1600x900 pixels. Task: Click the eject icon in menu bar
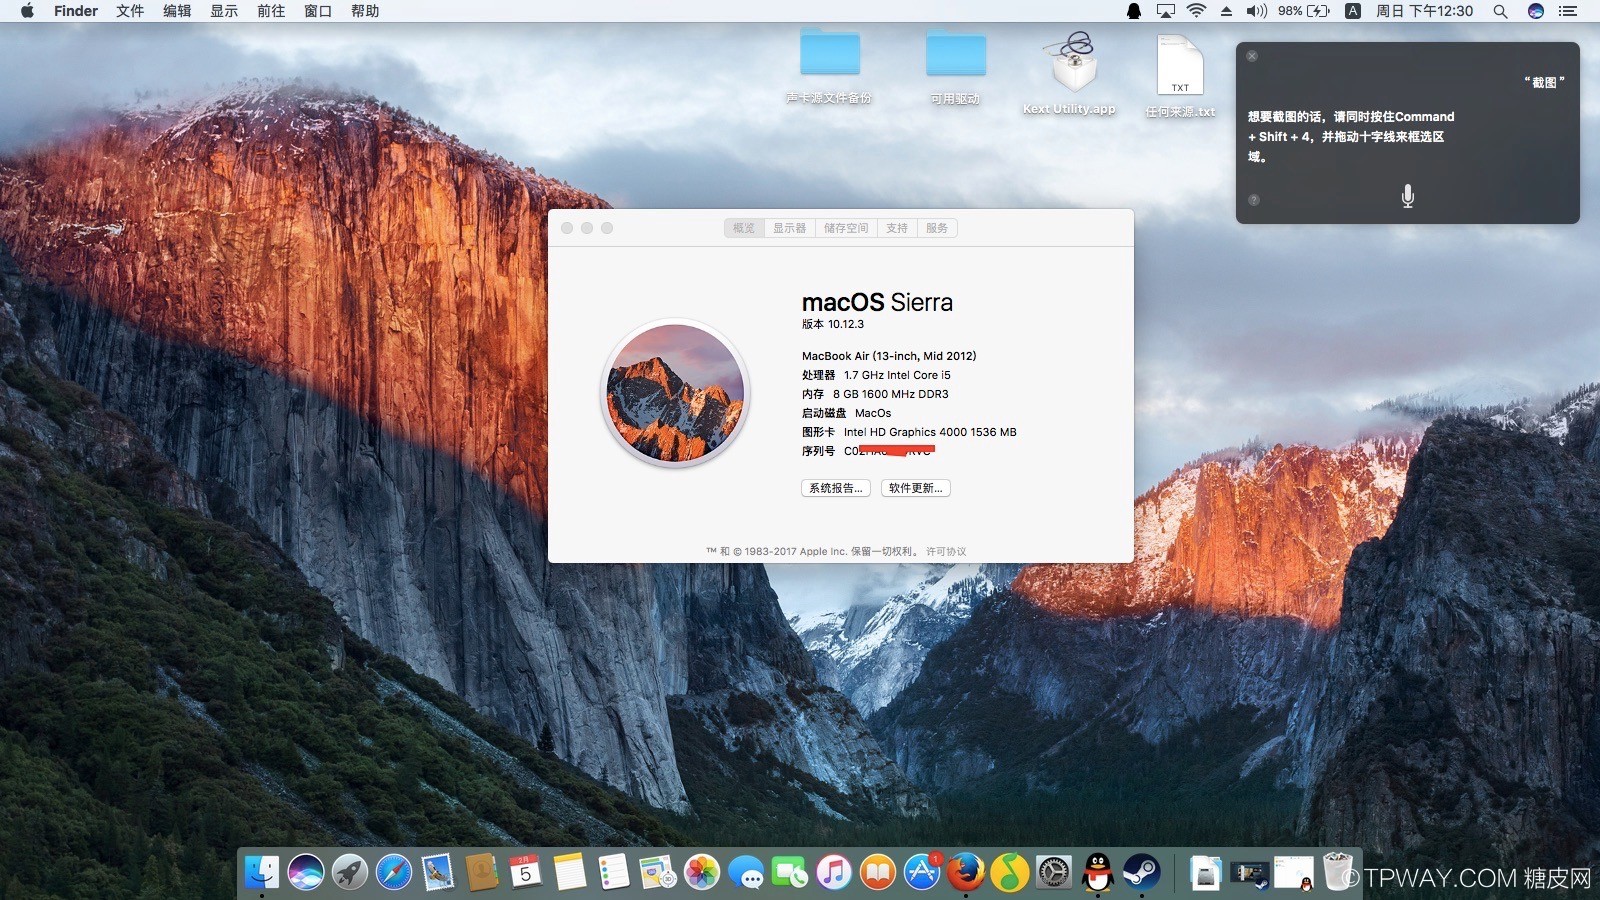(1226, 11)
